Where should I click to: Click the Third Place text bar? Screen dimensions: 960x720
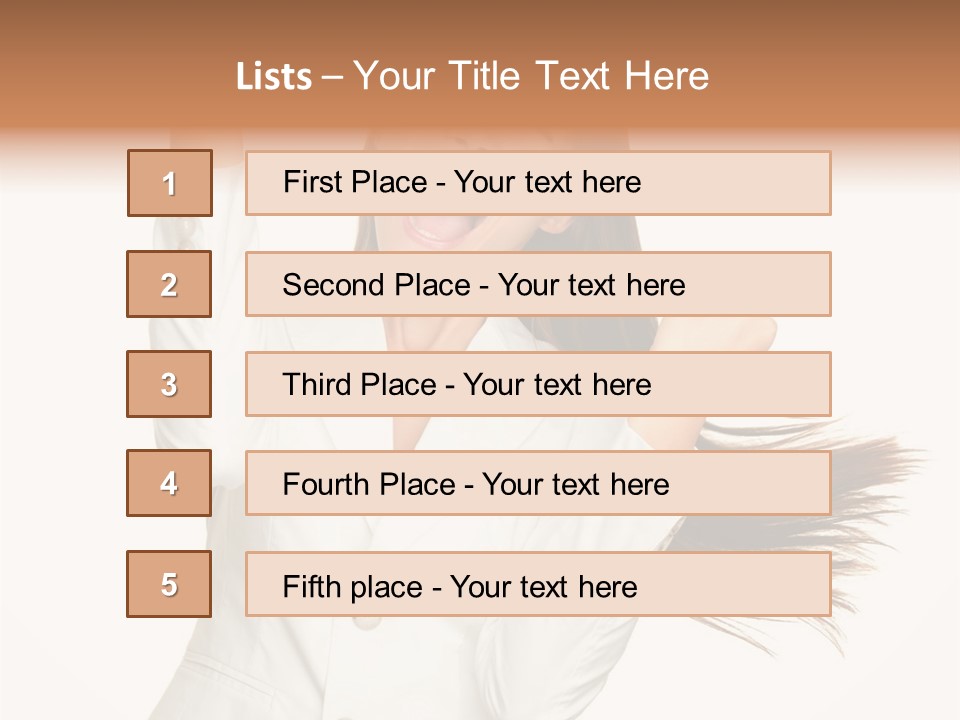point(538,384)
